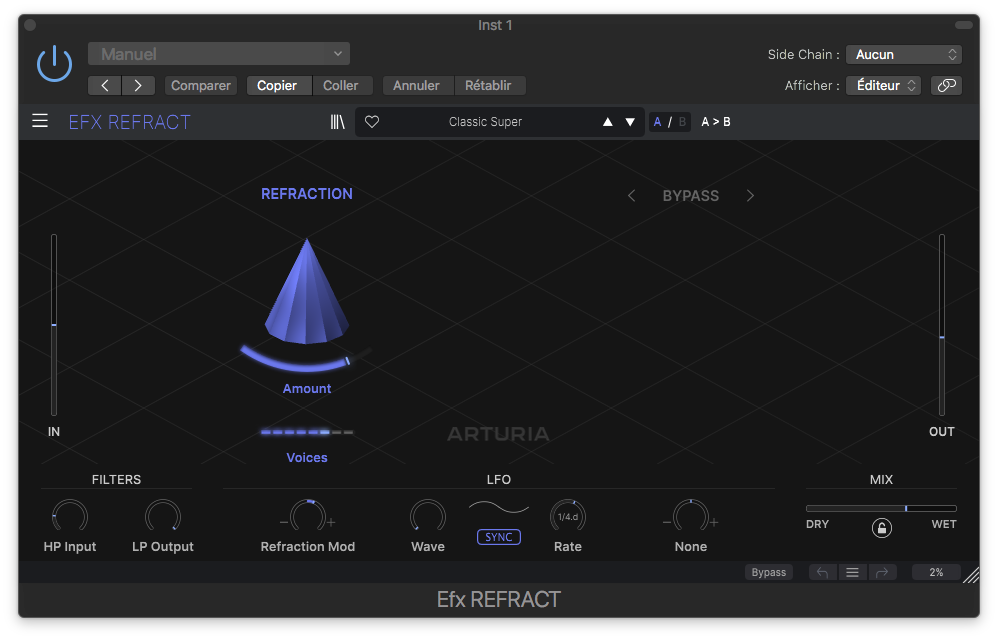
Task: Go to next preset with right chevron
Action: (138, 85)
